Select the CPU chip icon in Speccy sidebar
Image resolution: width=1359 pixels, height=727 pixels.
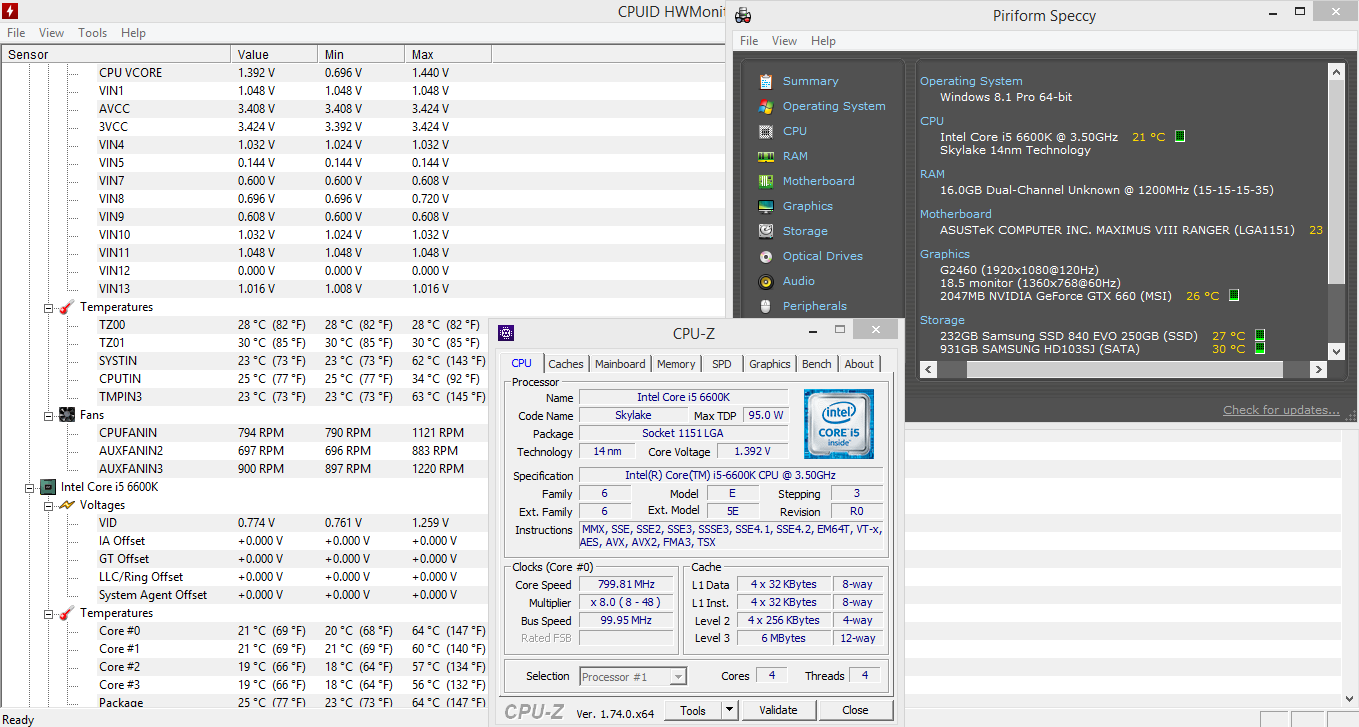pyautogui.click(x=766, y=131)
